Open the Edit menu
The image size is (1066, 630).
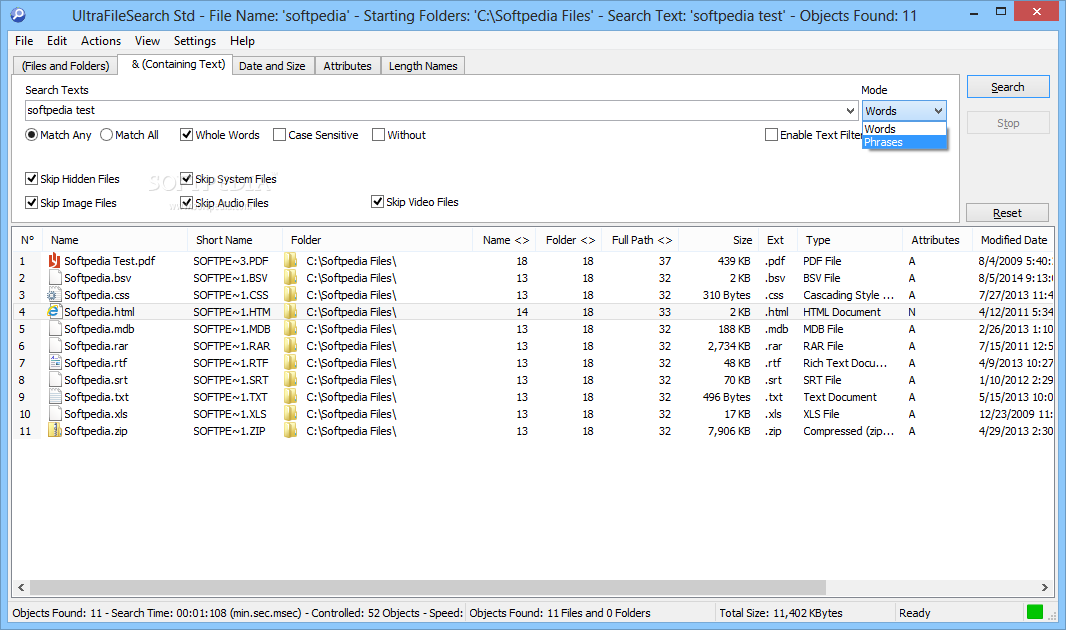click(57, 41)
